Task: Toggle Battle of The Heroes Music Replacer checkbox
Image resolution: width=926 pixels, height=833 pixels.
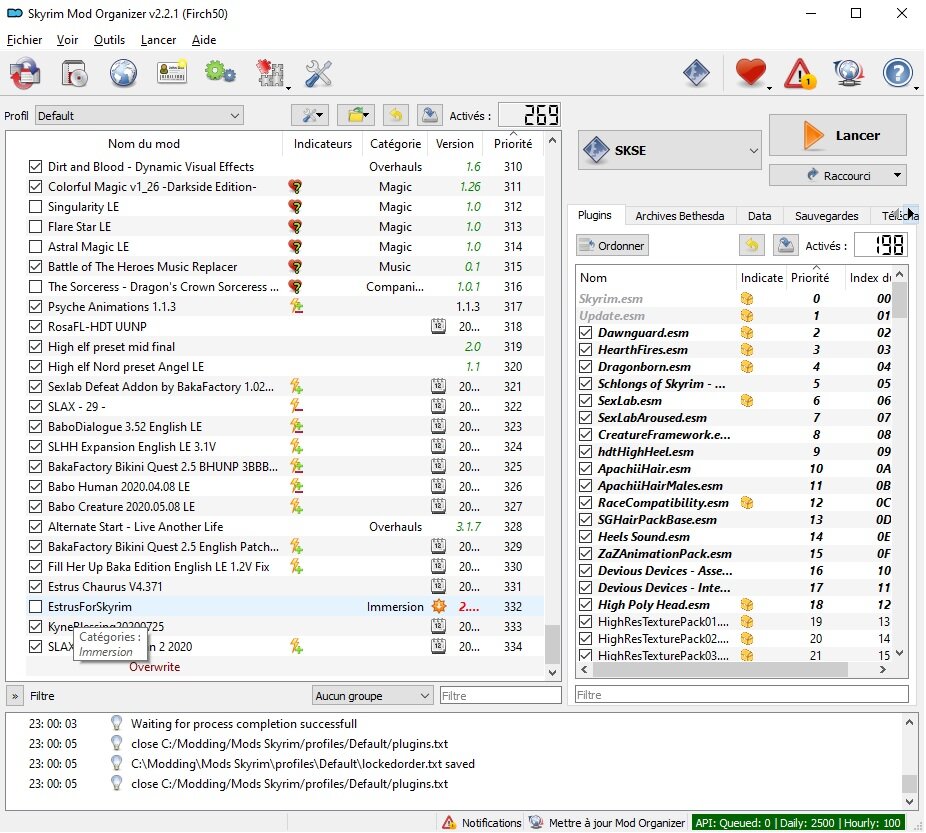Action: [x=35, y=267]
